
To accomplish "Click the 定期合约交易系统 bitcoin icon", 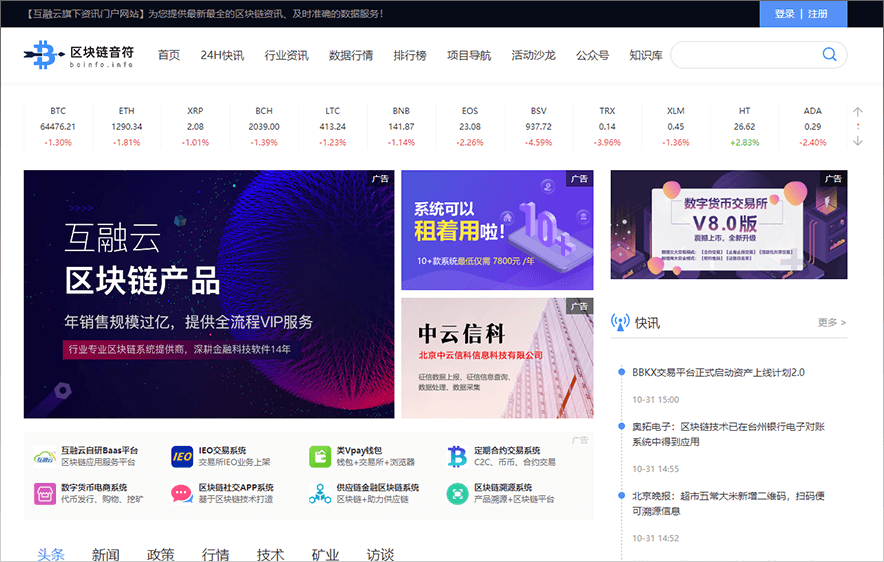I will 457,457.
